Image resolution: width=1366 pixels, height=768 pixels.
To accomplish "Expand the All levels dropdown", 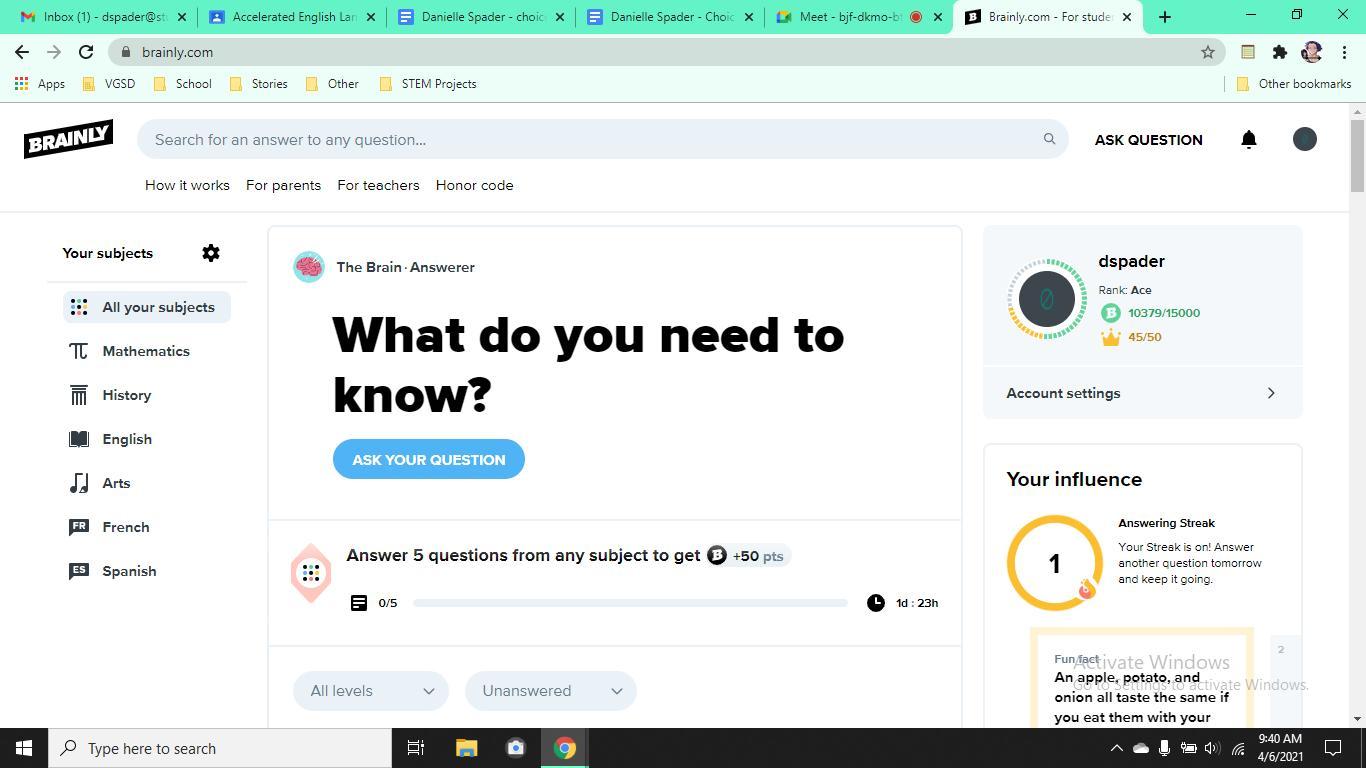I will 371,691.
